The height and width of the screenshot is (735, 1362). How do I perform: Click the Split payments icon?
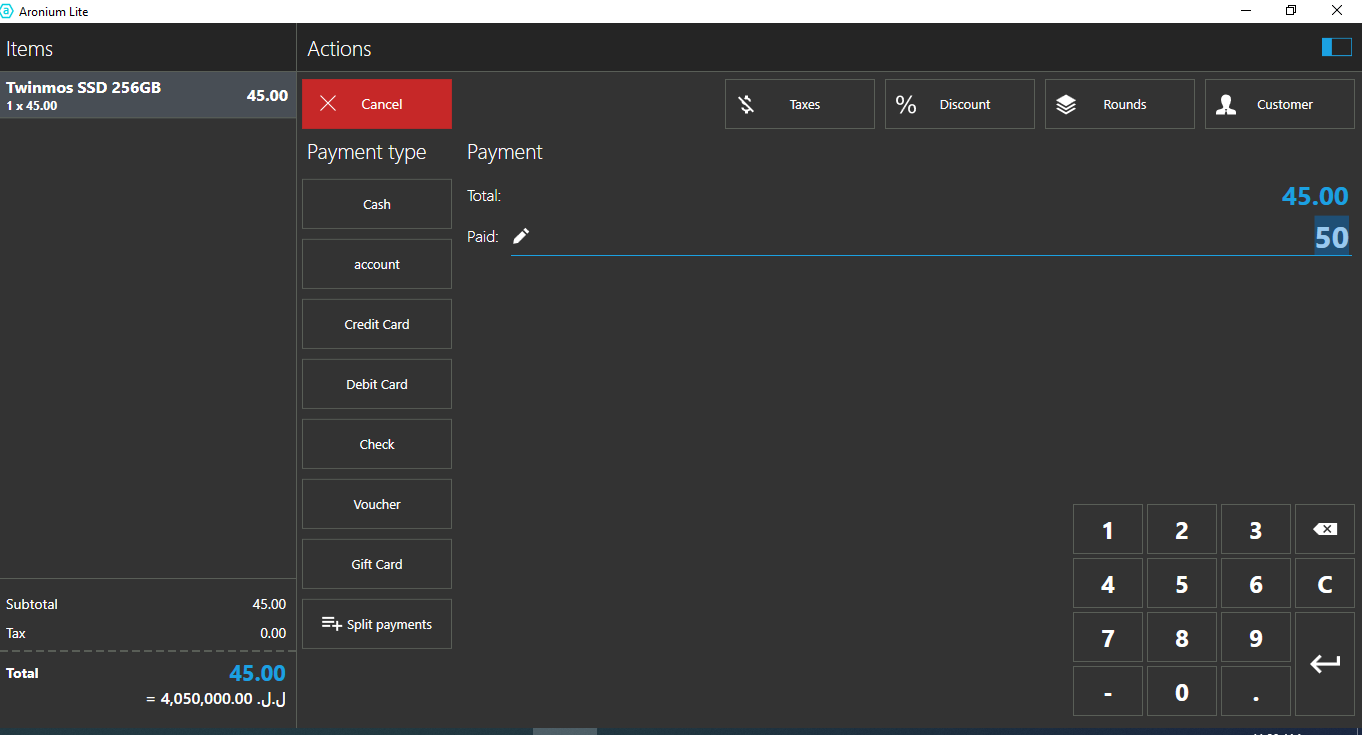331,624
